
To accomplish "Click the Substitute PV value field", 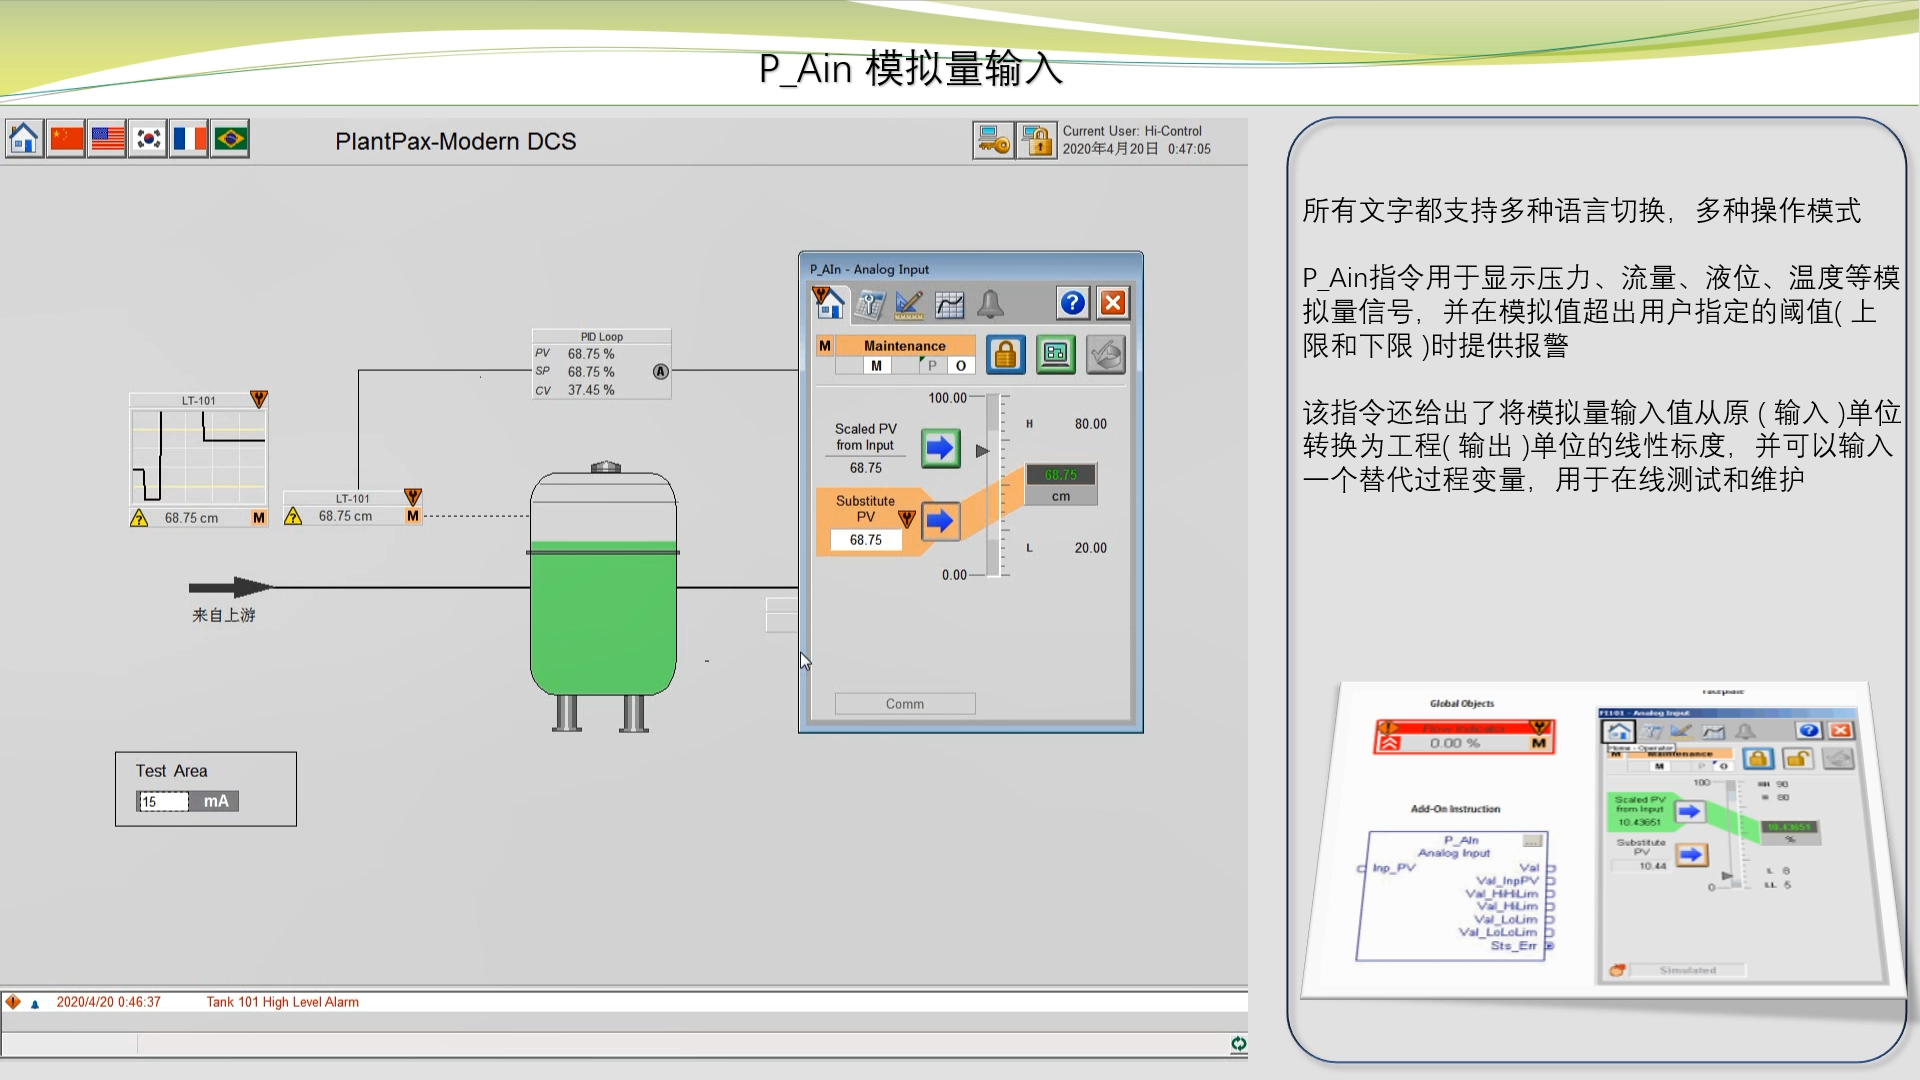I will pyautogui.click(x=866, y=540).
